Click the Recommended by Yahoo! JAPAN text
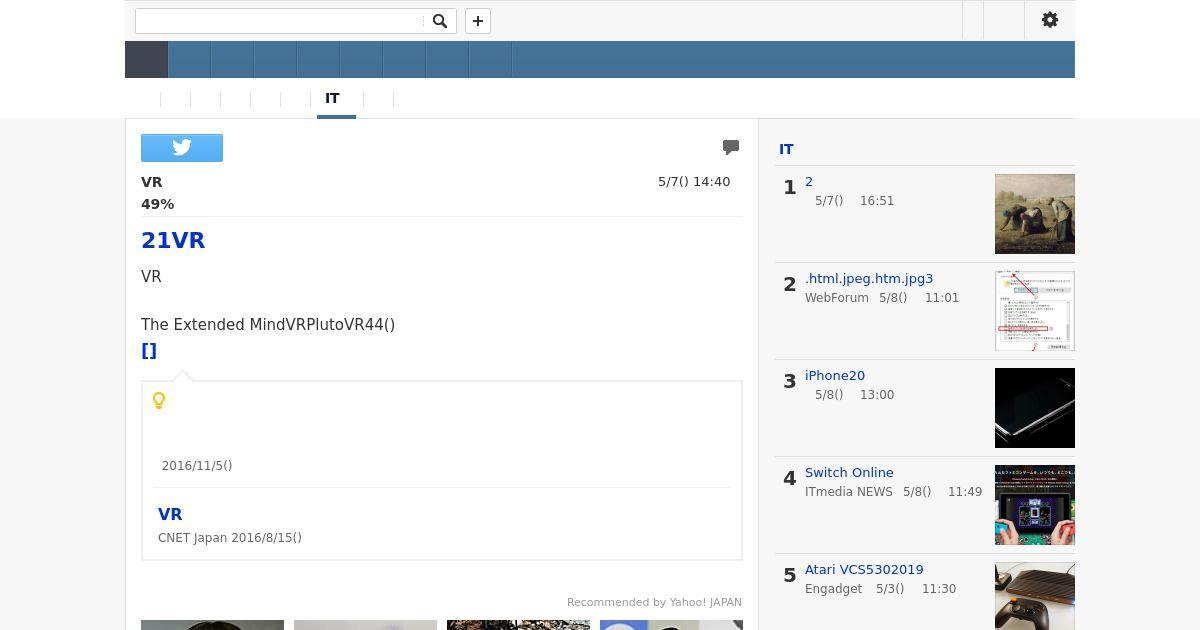Viewport: 1200px width, 630px height. coord(654,602)
